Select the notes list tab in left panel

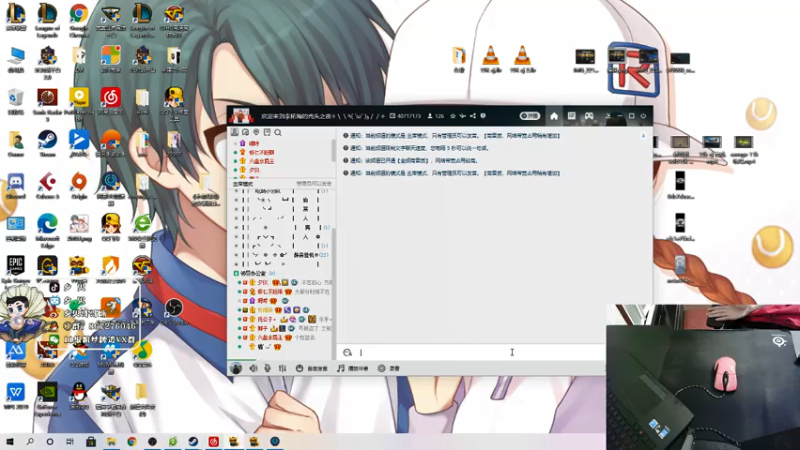click(x=267, y=132)
